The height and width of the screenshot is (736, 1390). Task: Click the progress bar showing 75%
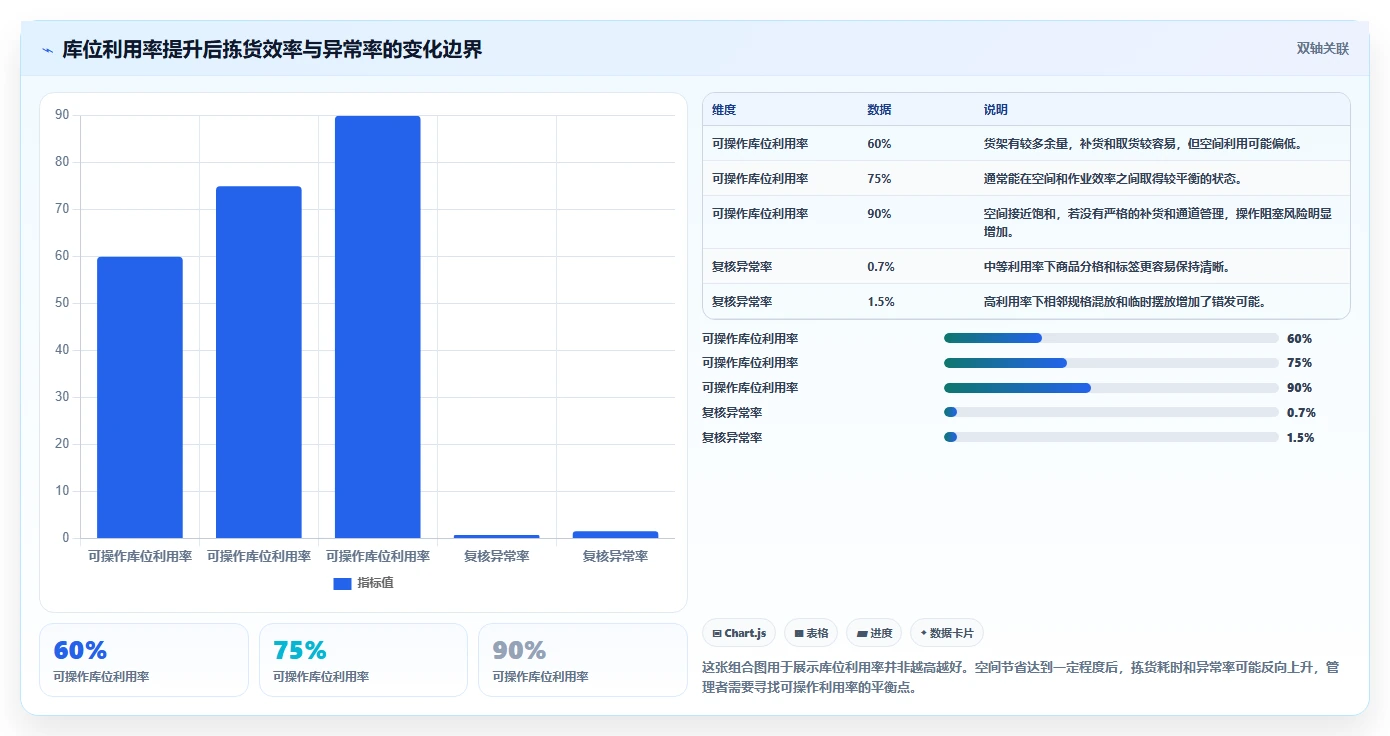(1111, 363)
